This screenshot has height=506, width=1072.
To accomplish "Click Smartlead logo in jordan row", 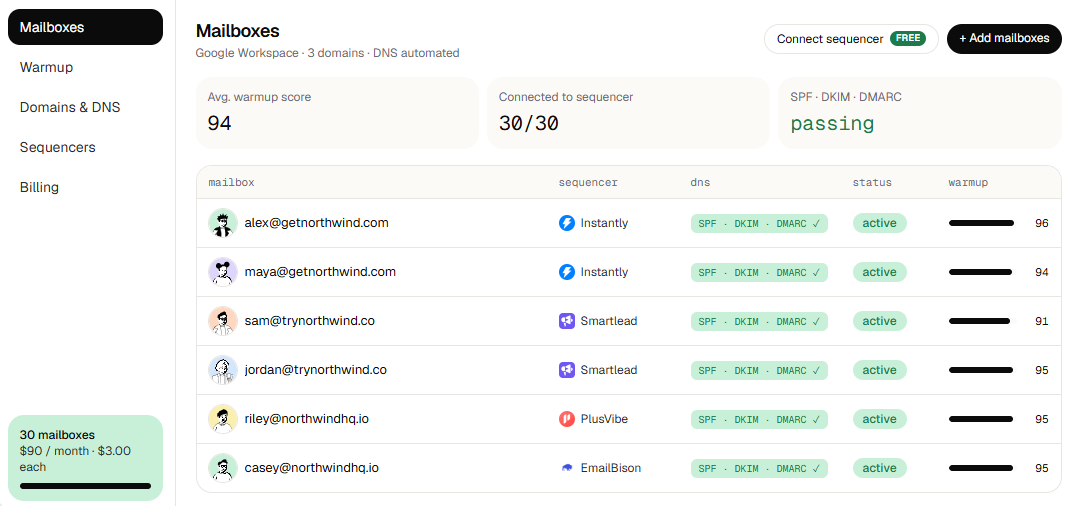I will [567, 370].
